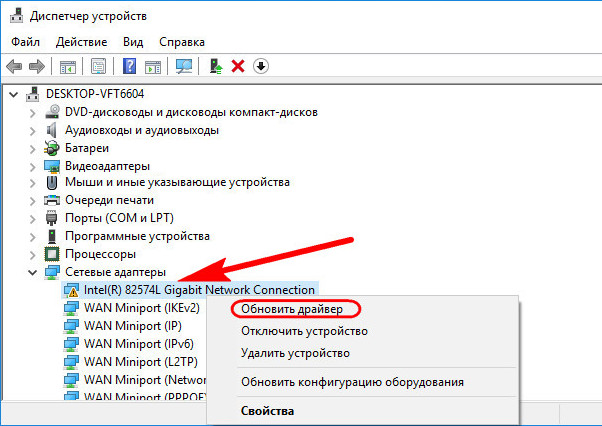
Task: Click the red X Uninstall device icon
Action: [x=238, y=66]
